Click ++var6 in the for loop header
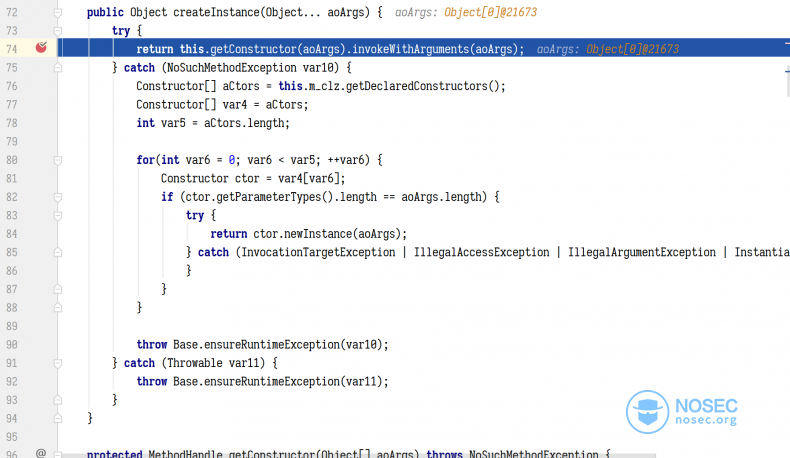This screenshot has height=458, width=790. pos(346,160)
